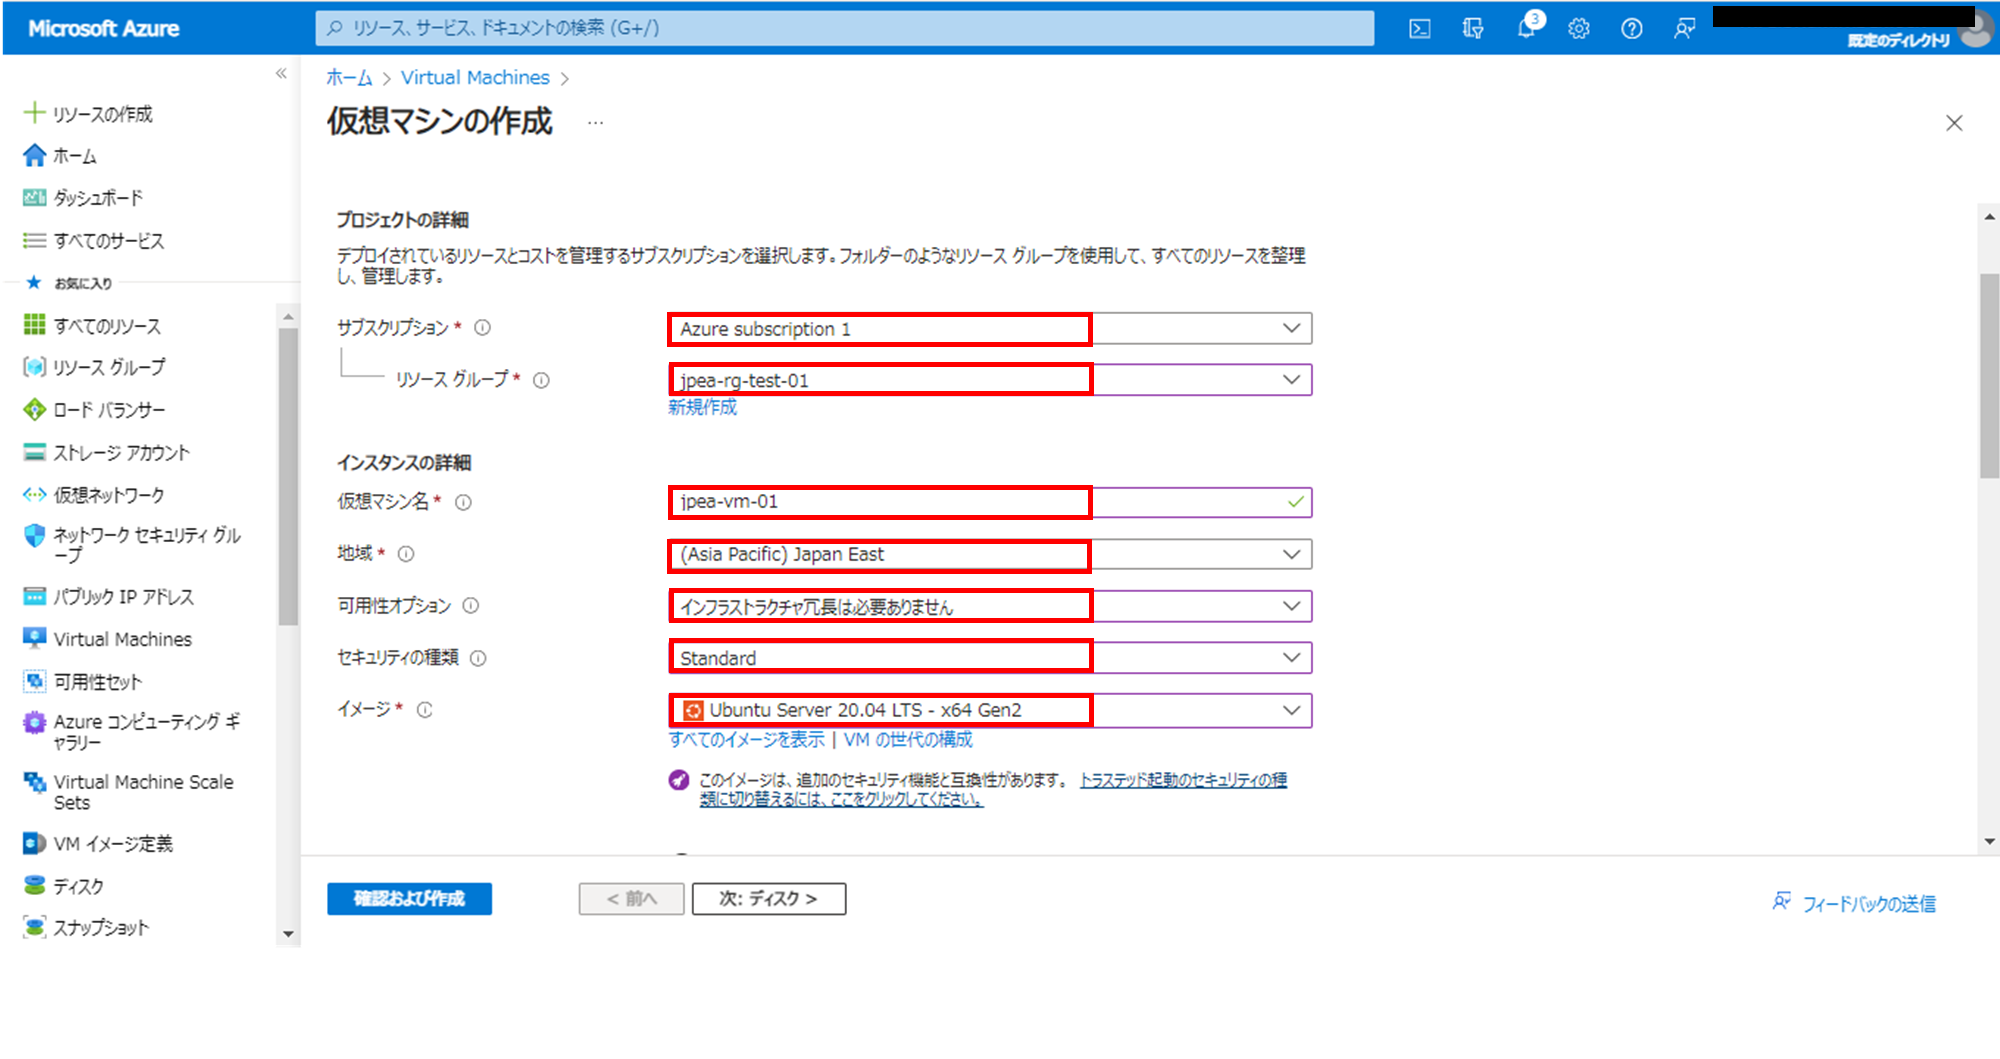2000x1059 pixels.
Task: Open help question mark icon
Action: [x=1631, y=29]
